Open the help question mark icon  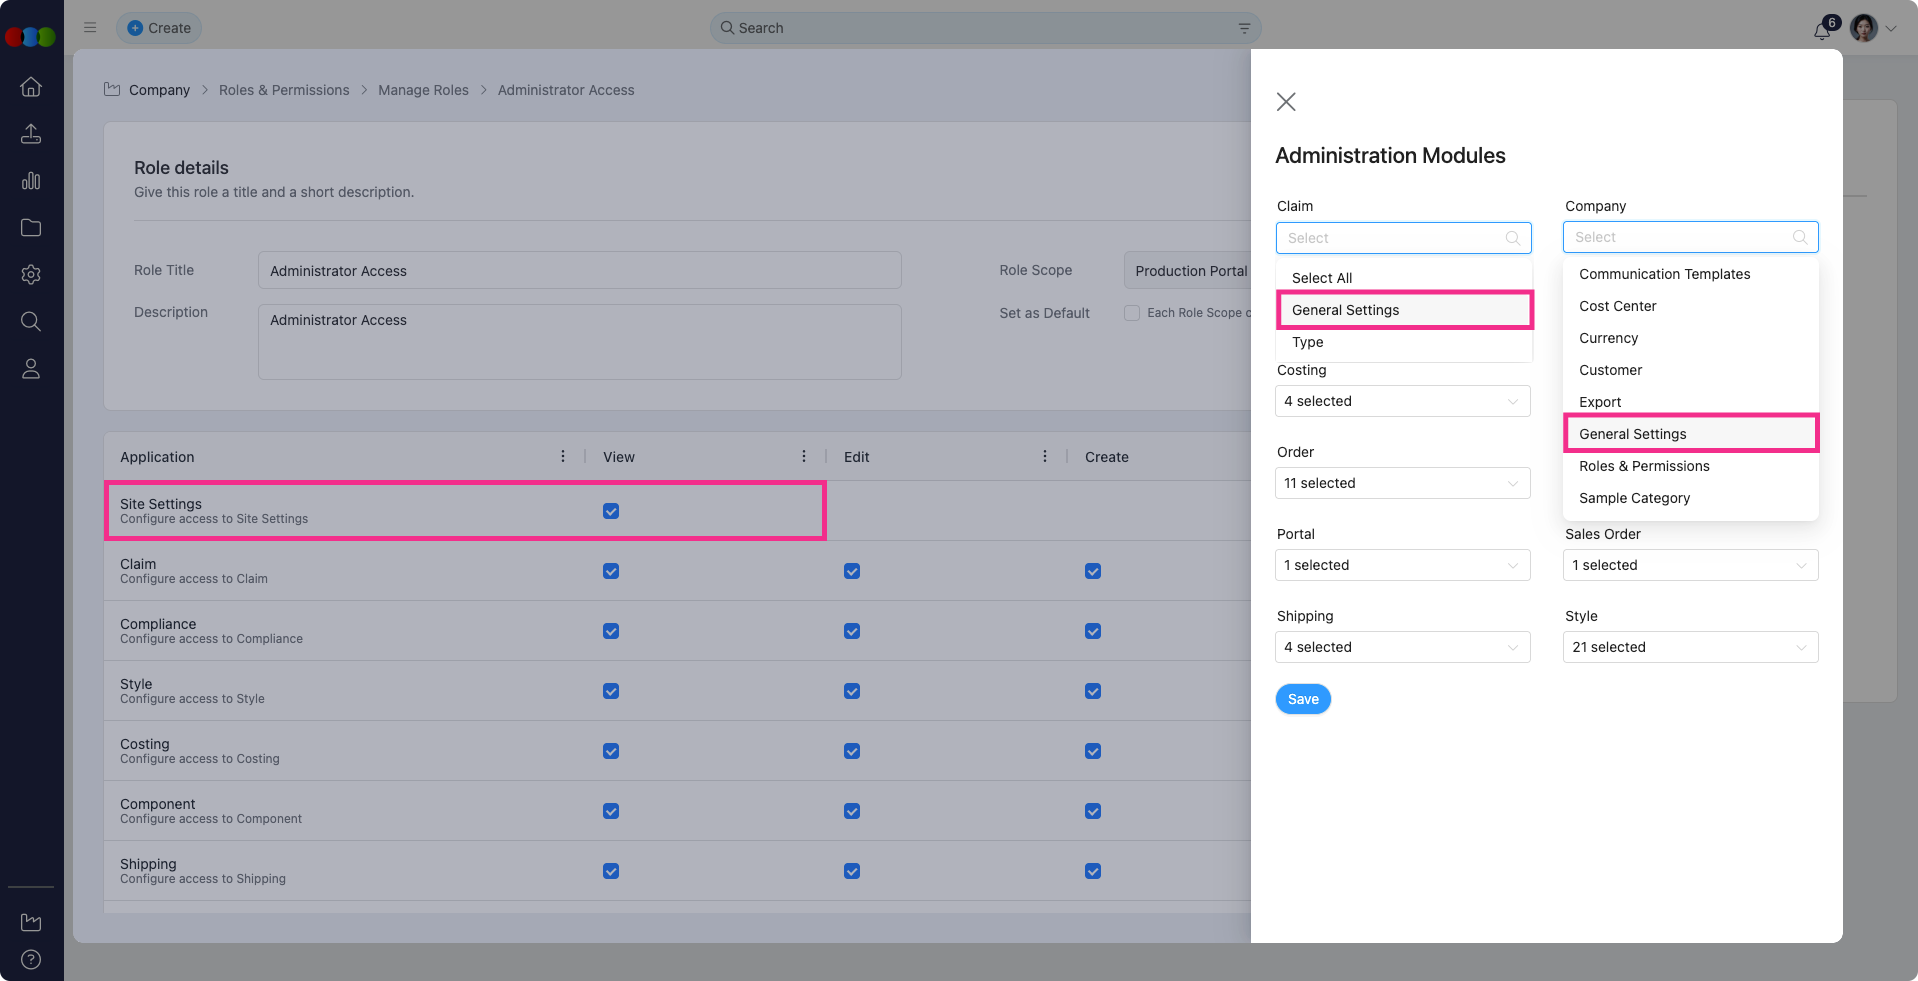coord(31,960)
